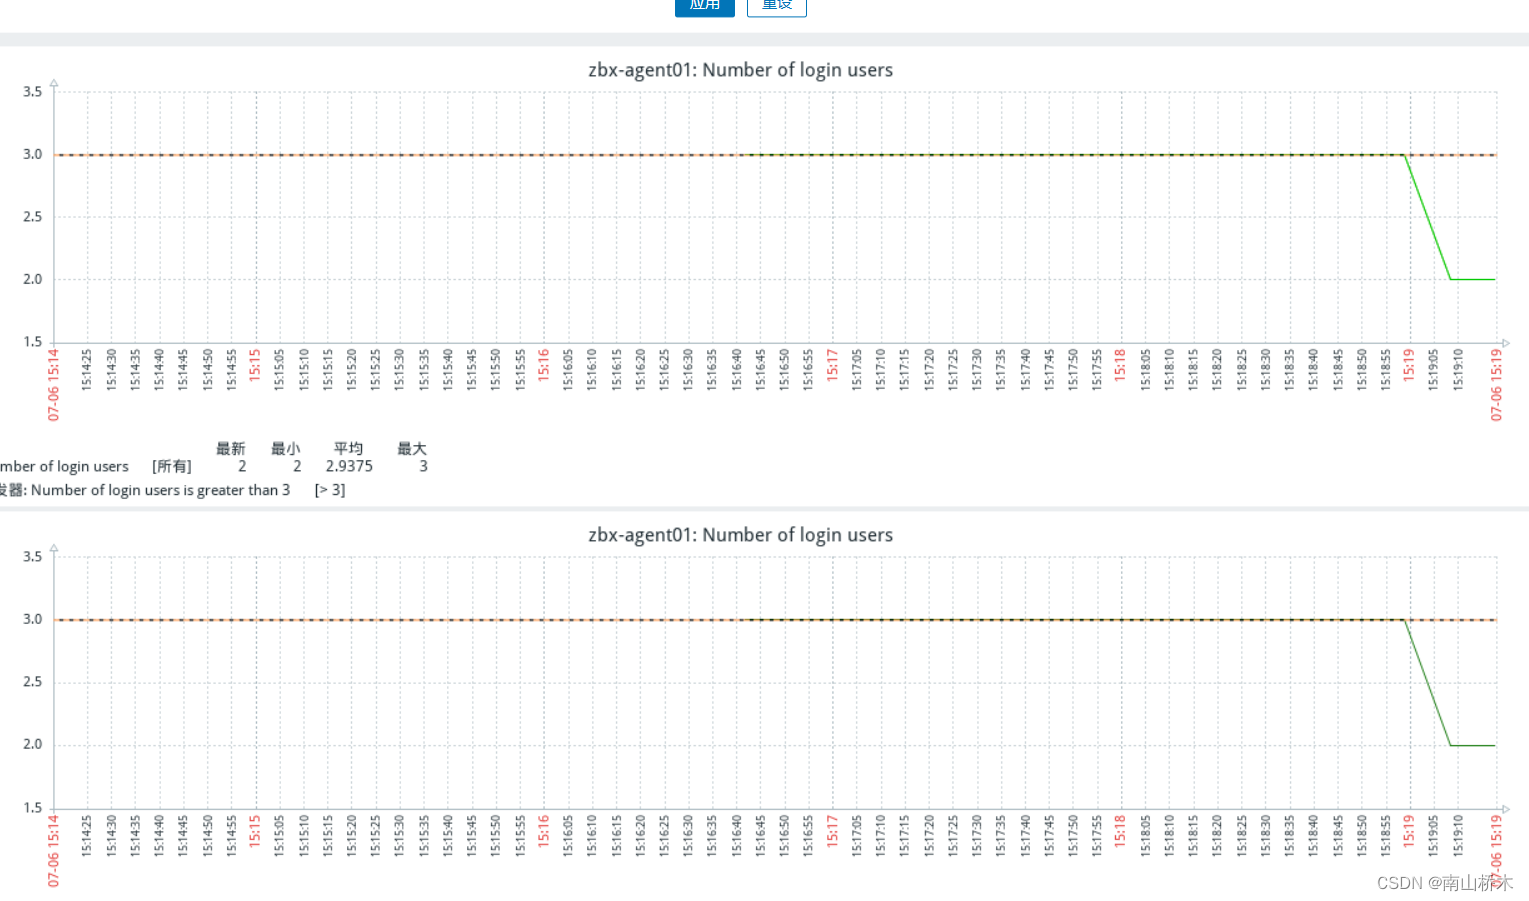Click the red 15:16 time marker on the upper graph

tap(544, 365)
